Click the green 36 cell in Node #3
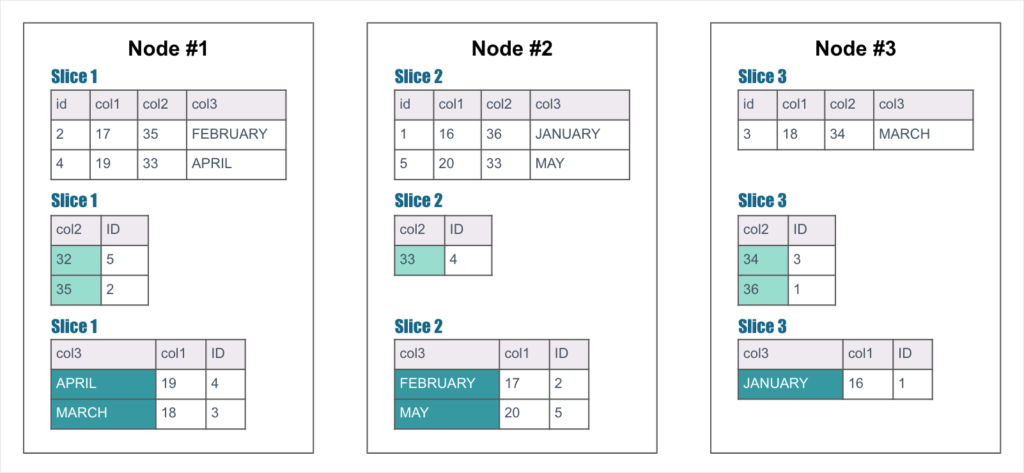The image size is (1024, 473). coord(763,289)
